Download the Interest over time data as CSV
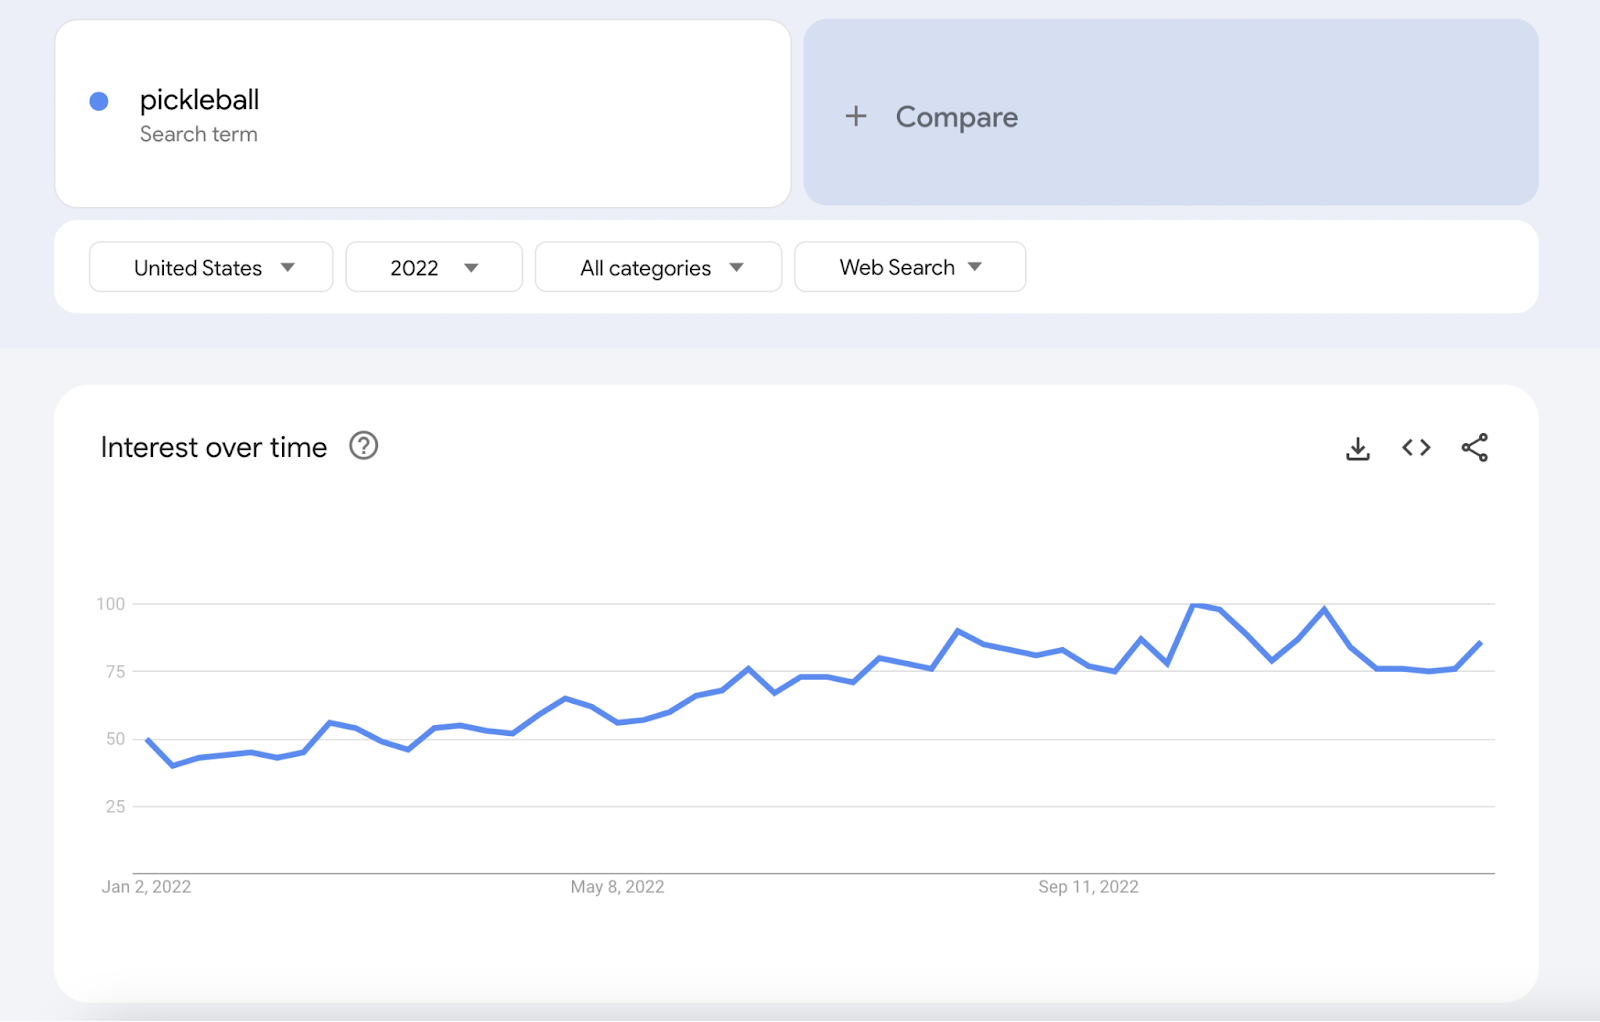The width and height of the screenshot is (1600, 1022). pyautogui.click(x=1358, y=448)
